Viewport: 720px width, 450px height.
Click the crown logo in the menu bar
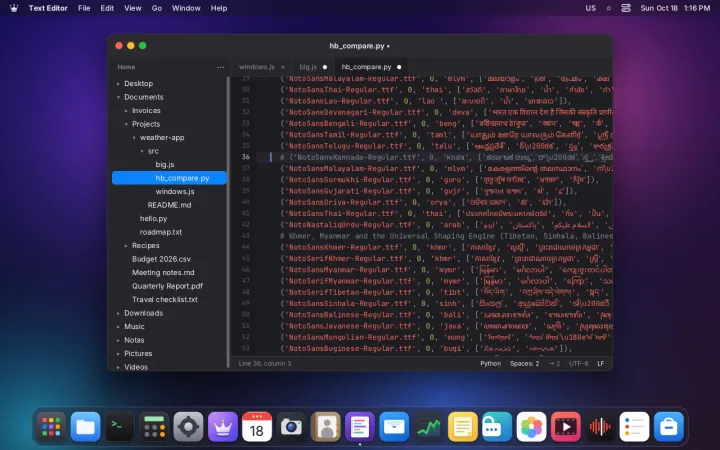[x=14, y=8]
